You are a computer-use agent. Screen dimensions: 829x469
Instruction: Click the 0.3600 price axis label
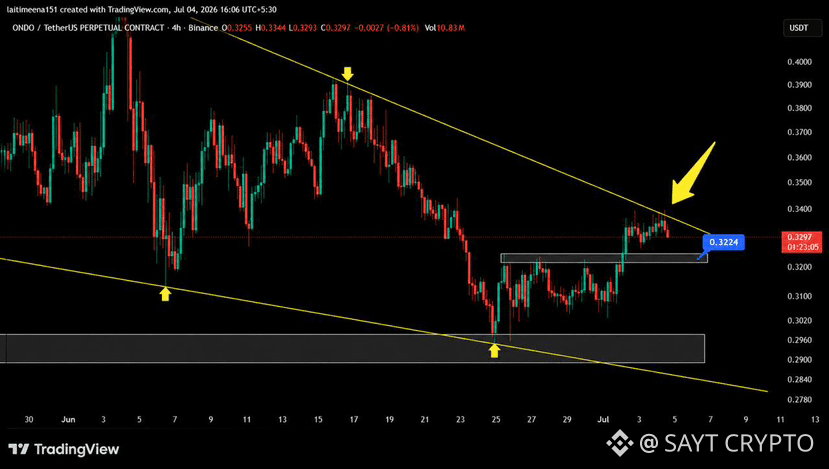799,158
